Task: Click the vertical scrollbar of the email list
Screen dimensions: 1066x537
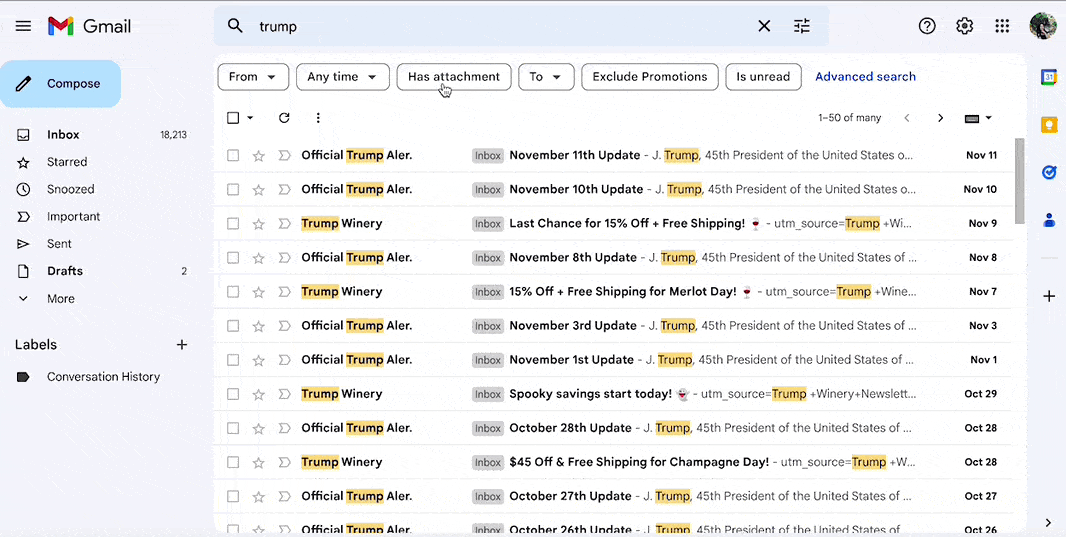Action: click(1019, 180)
